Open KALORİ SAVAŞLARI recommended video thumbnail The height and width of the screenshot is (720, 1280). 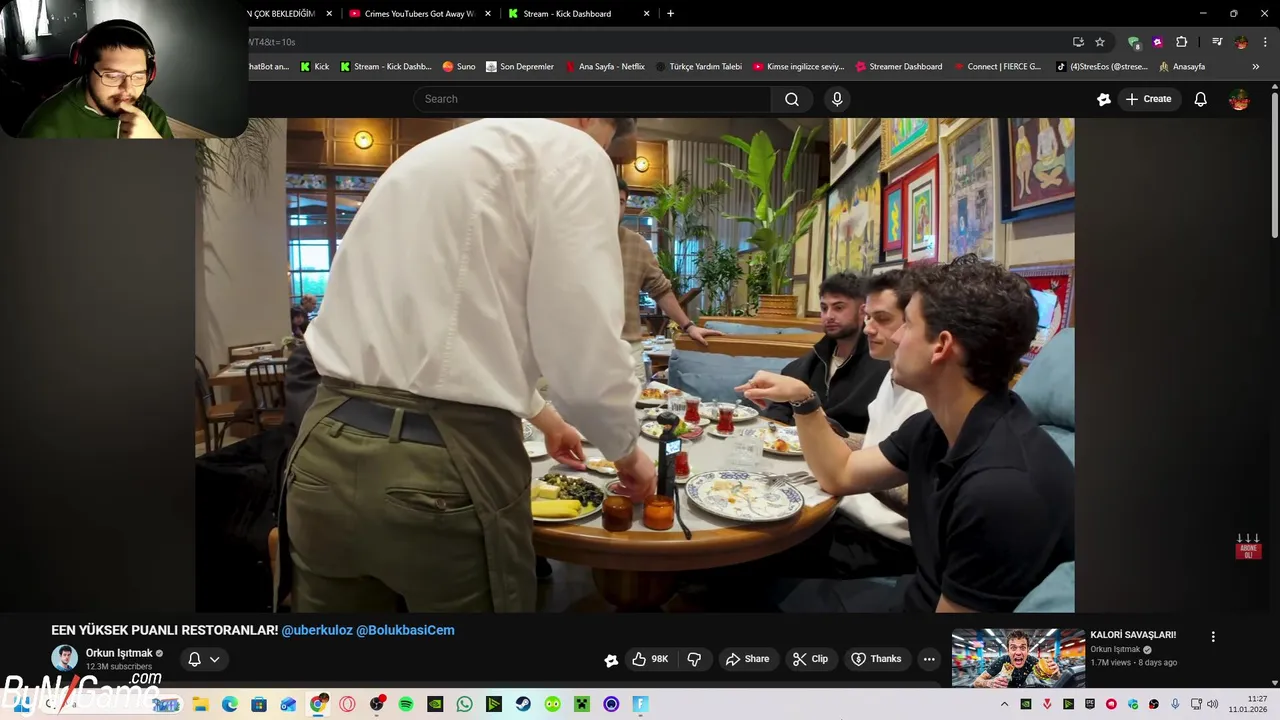coord(1018,658)
